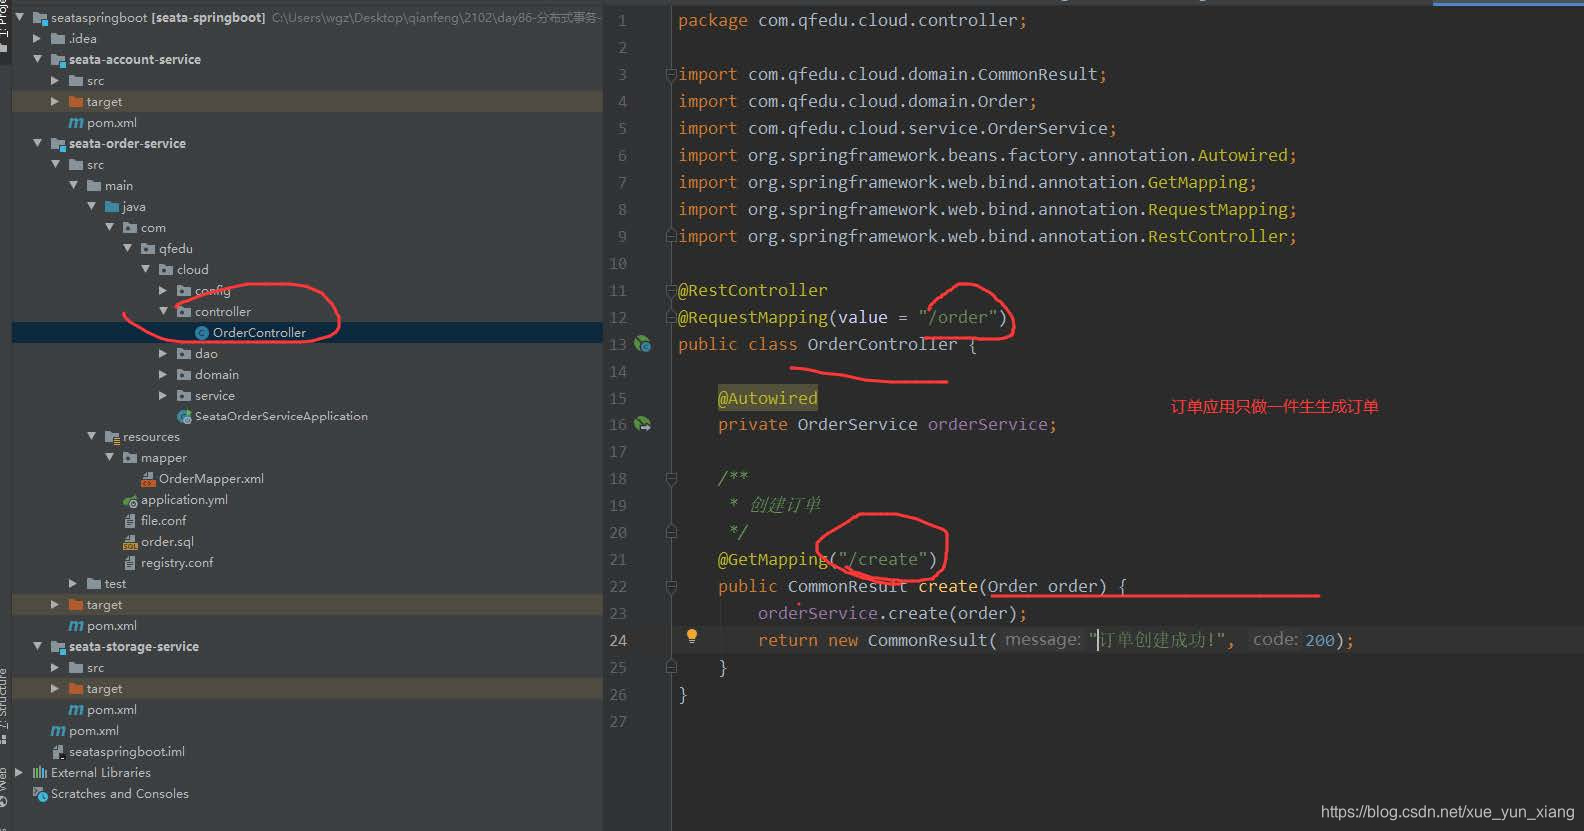Viewport: 1584px width, 831px height.
Task: Click the package declaration on line 1
Action: click(x=852, y=20)
